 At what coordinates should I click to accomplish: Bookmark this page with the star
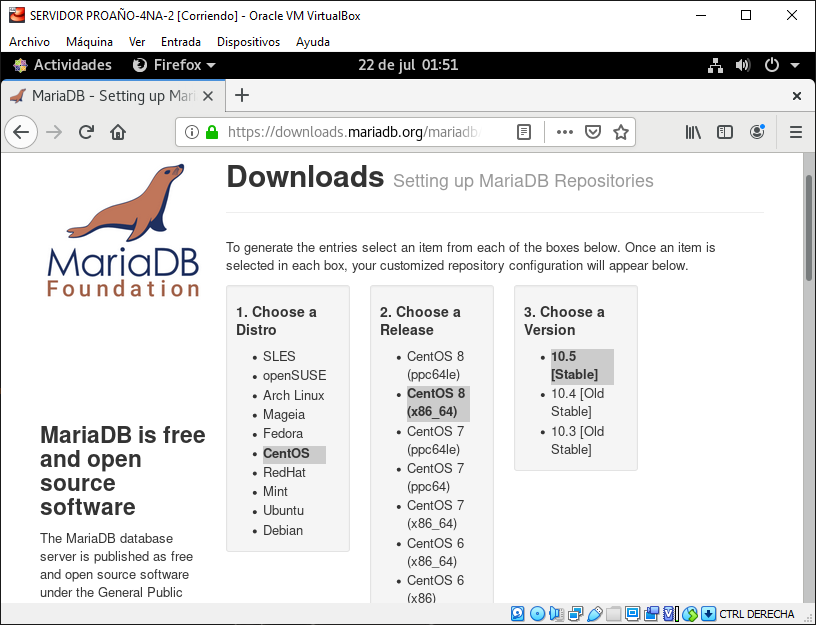click(620, 132)
